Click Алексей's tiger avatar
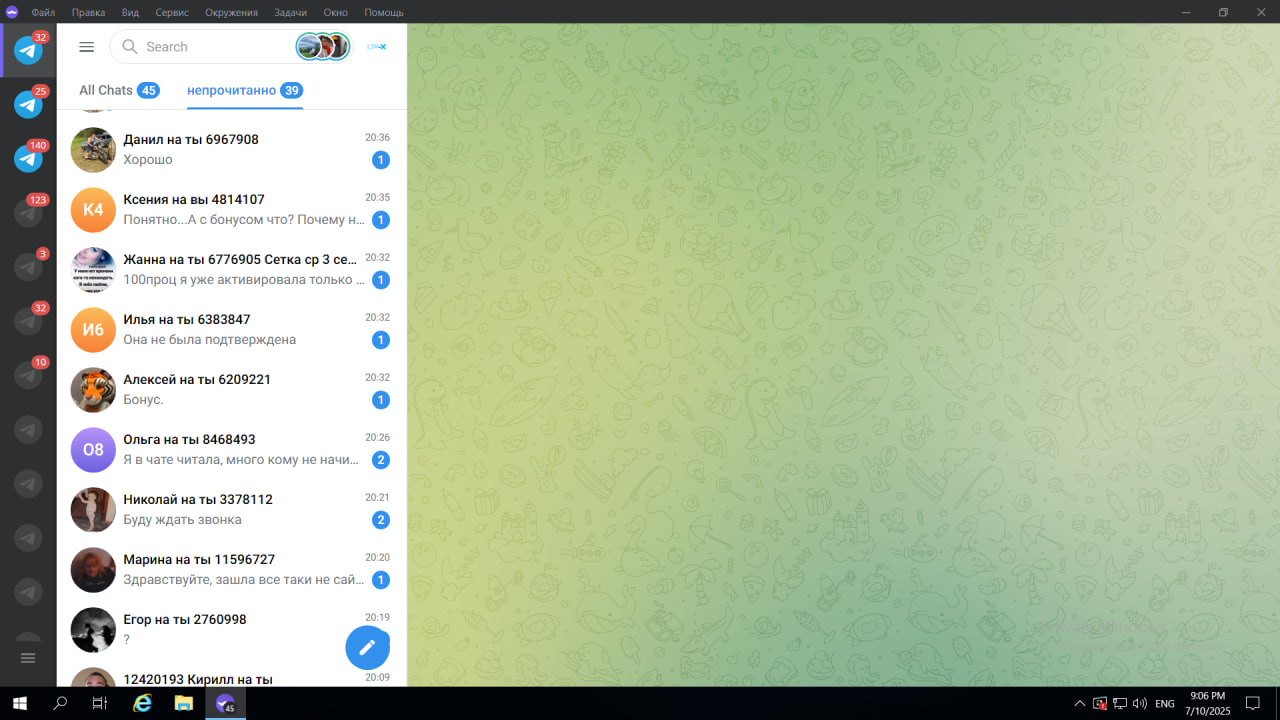1280x720 pixels. tap(93, 390)
